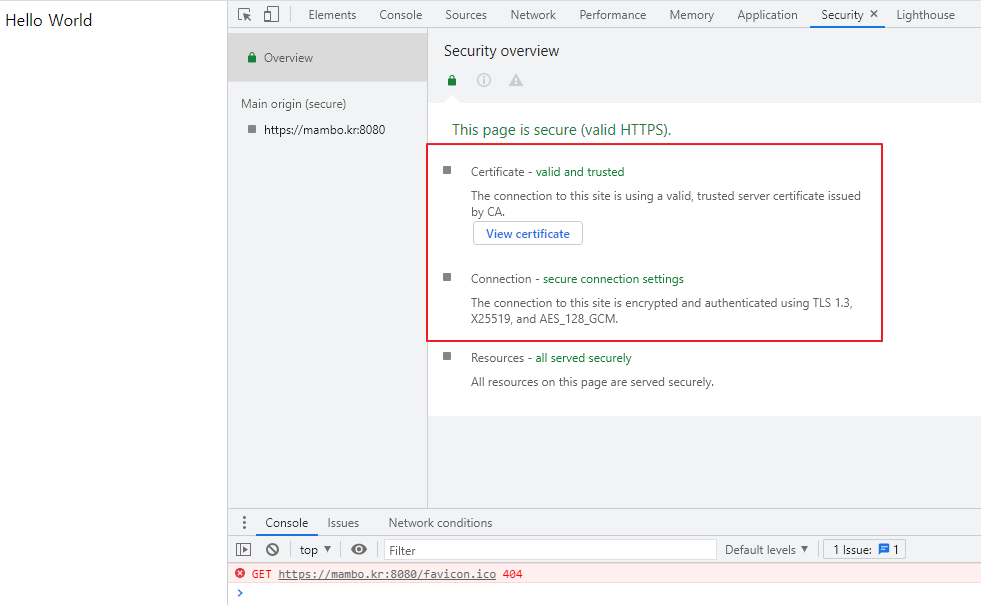Click the console Filter input field
The image size is (981, 605).
pyautogui.click(x=550, y=550)
